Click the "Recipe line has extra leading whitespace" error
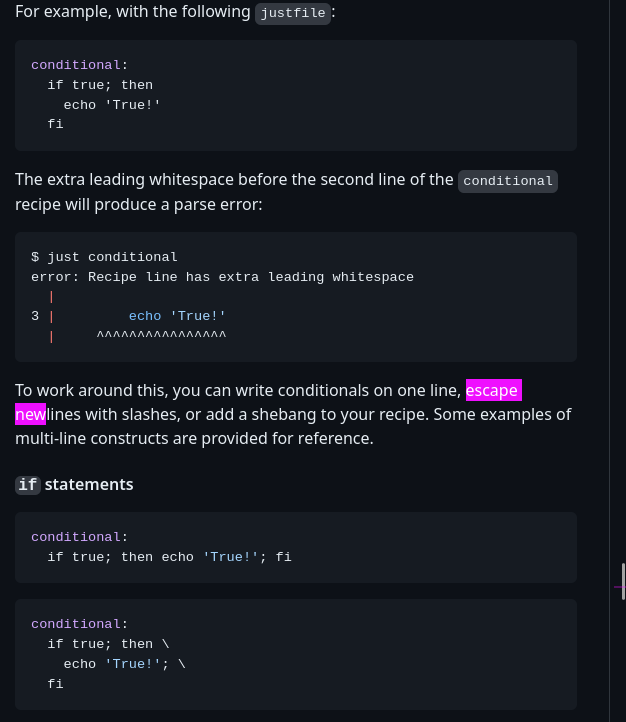This screenshot has width=626, height=722. (x=251, y=277)
